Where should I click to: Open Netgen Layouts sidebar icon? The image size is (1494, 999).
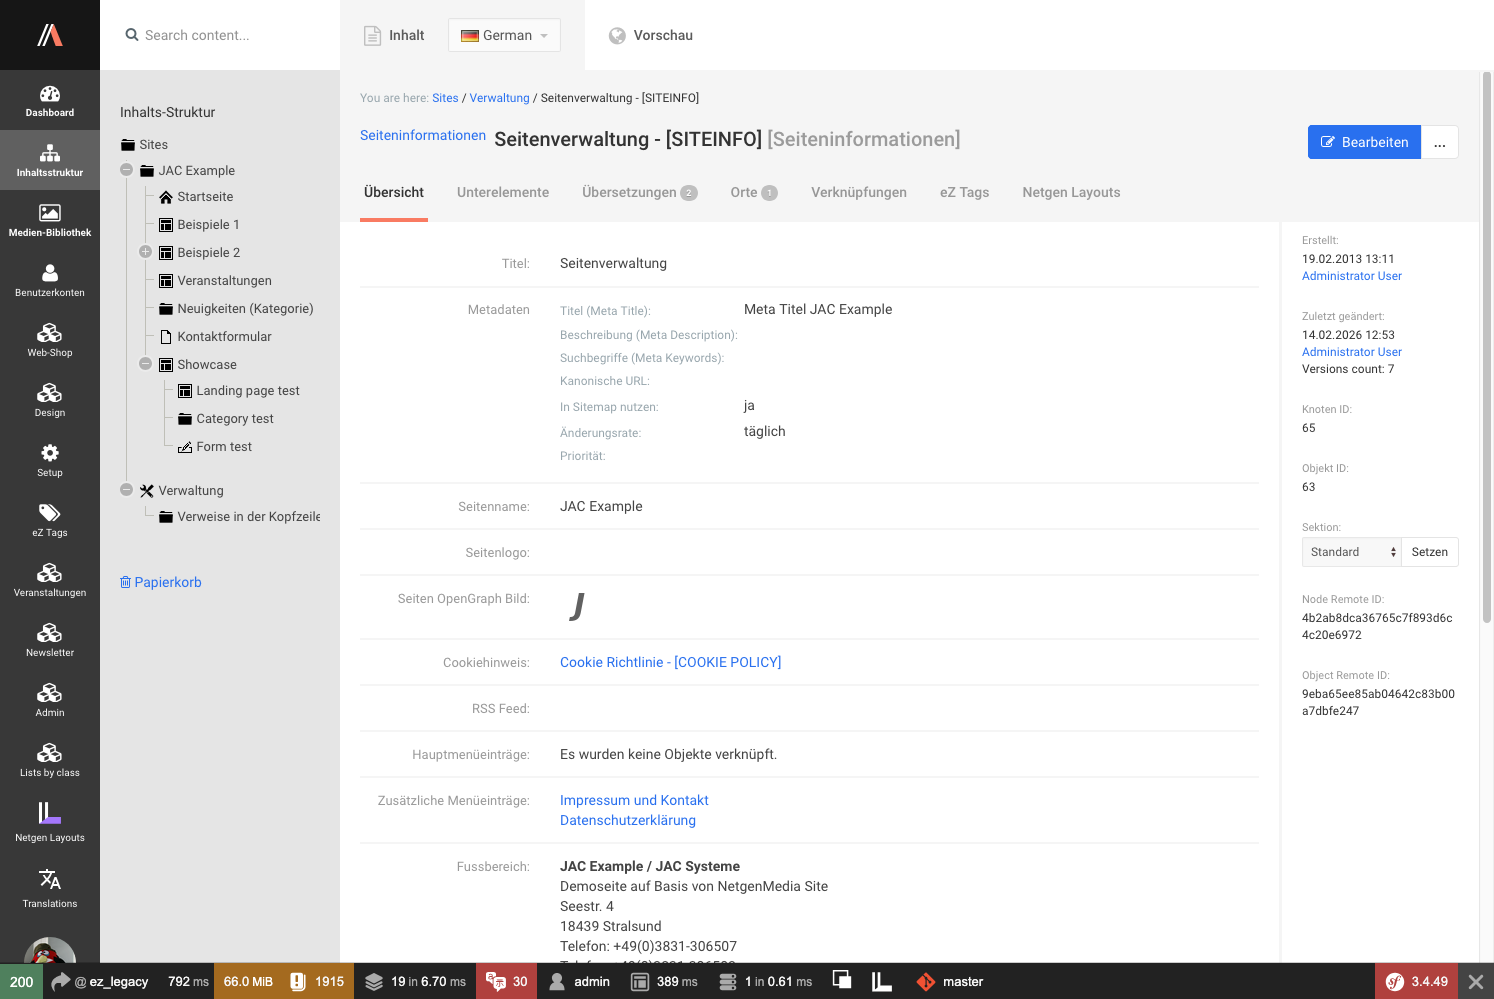tap(50, 822)
